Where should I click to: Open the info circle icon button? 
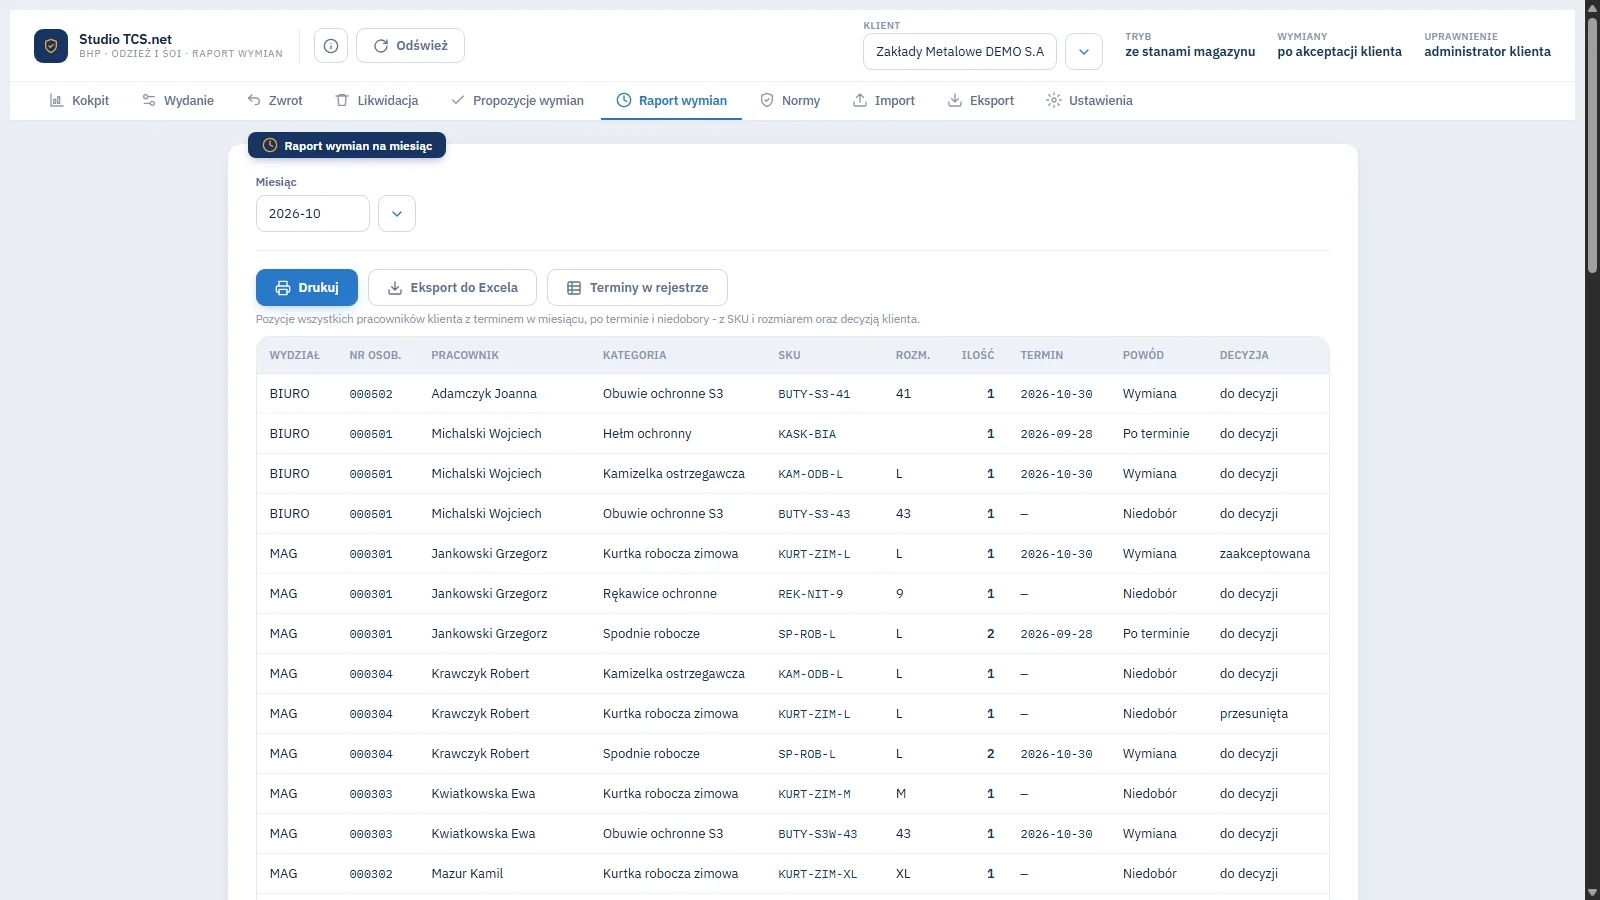[331, 46]
